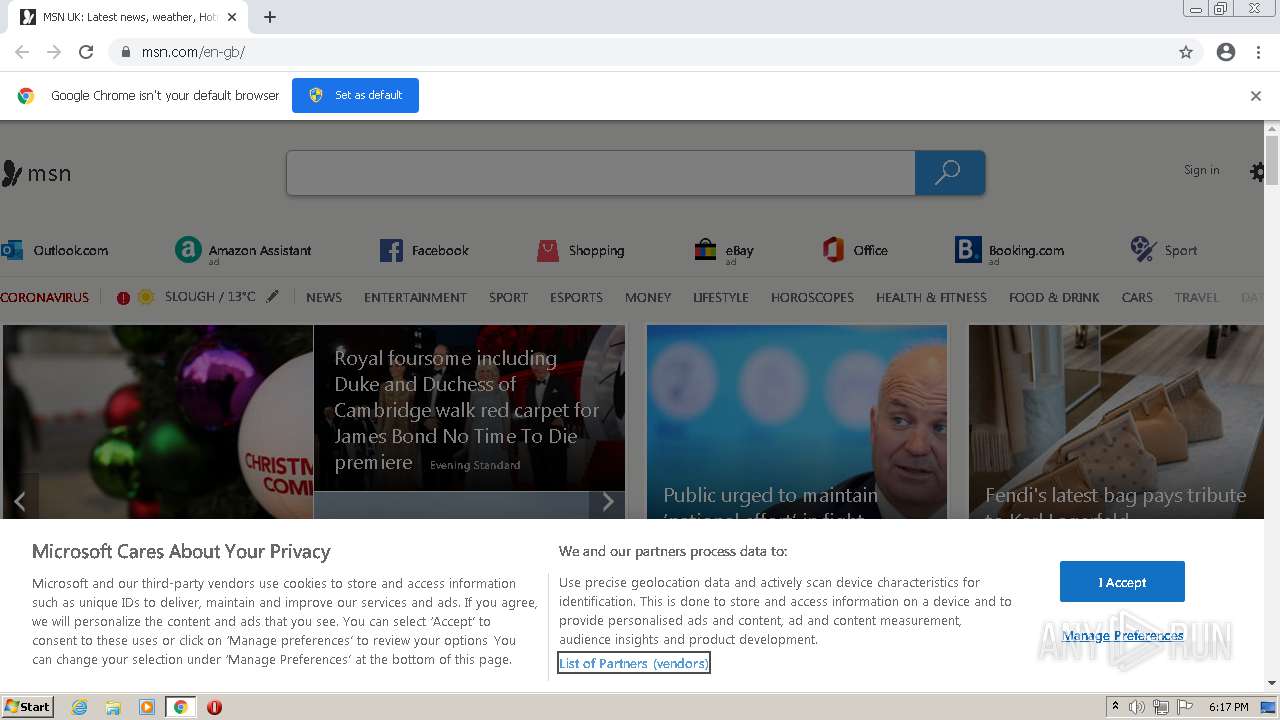Viewport: 1280px width, 720px height.
Task: Edit weather location with pencil icon
Action: [x=272, y=297]
